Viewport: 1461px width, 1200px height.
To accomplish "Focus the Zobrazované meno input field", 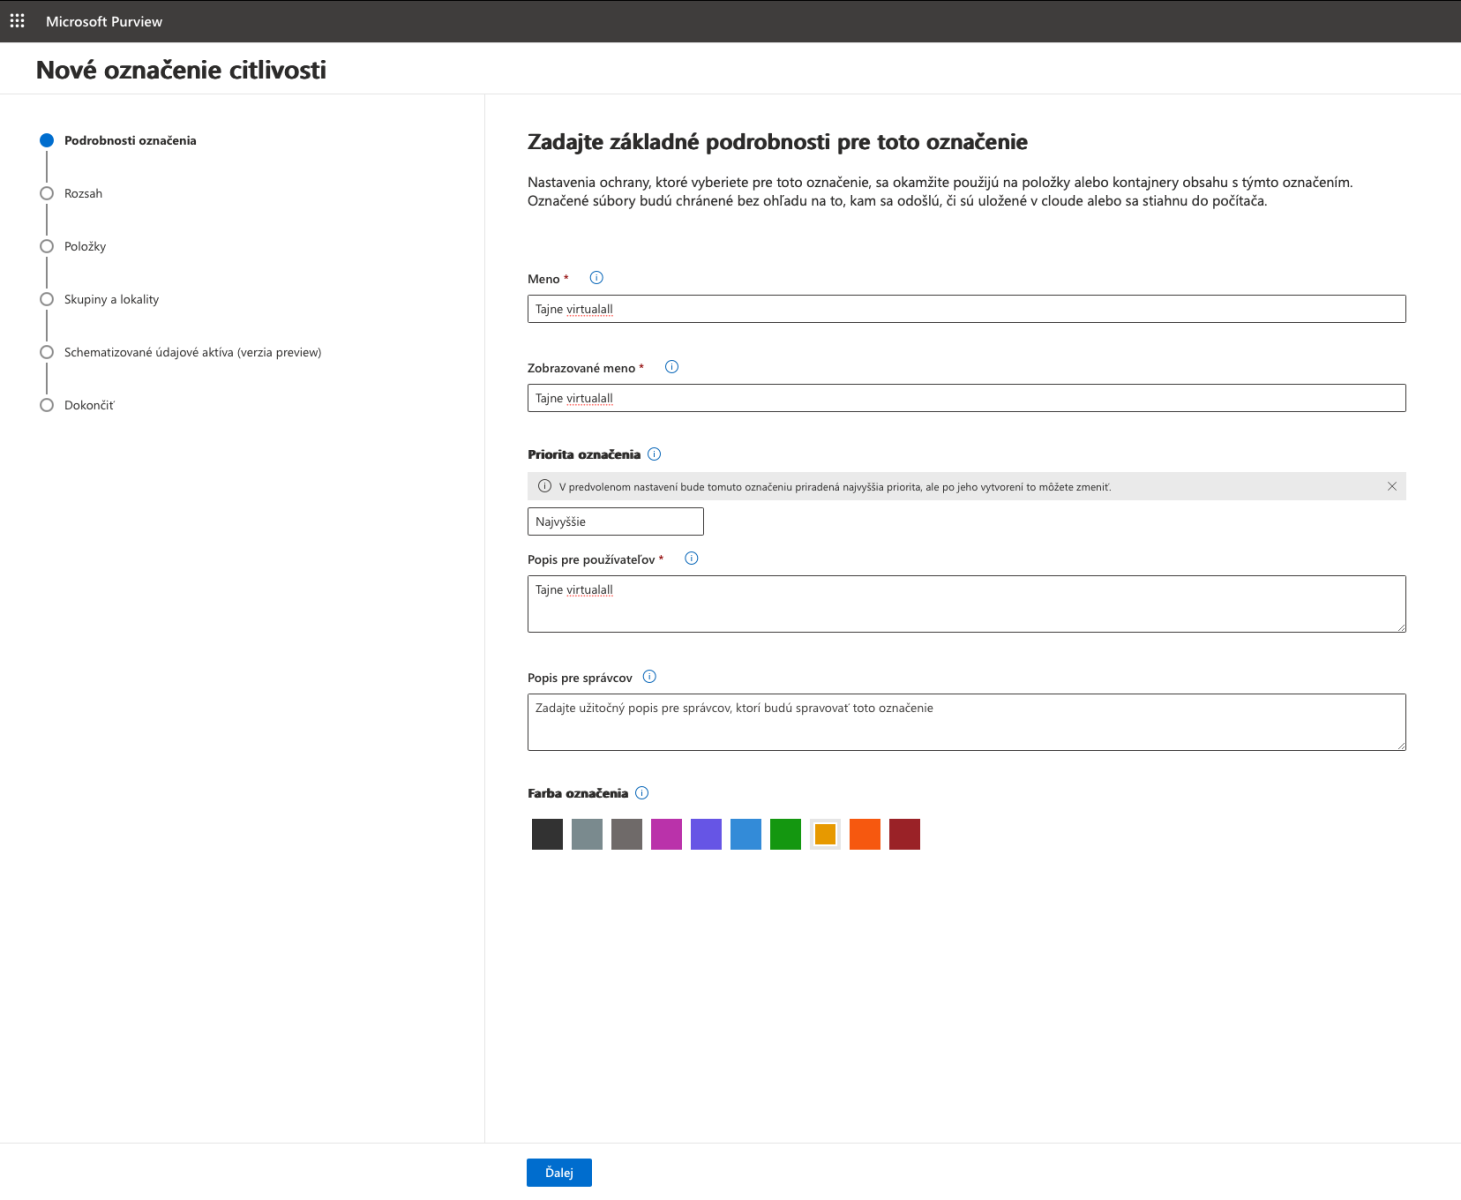I will [966, 398].
